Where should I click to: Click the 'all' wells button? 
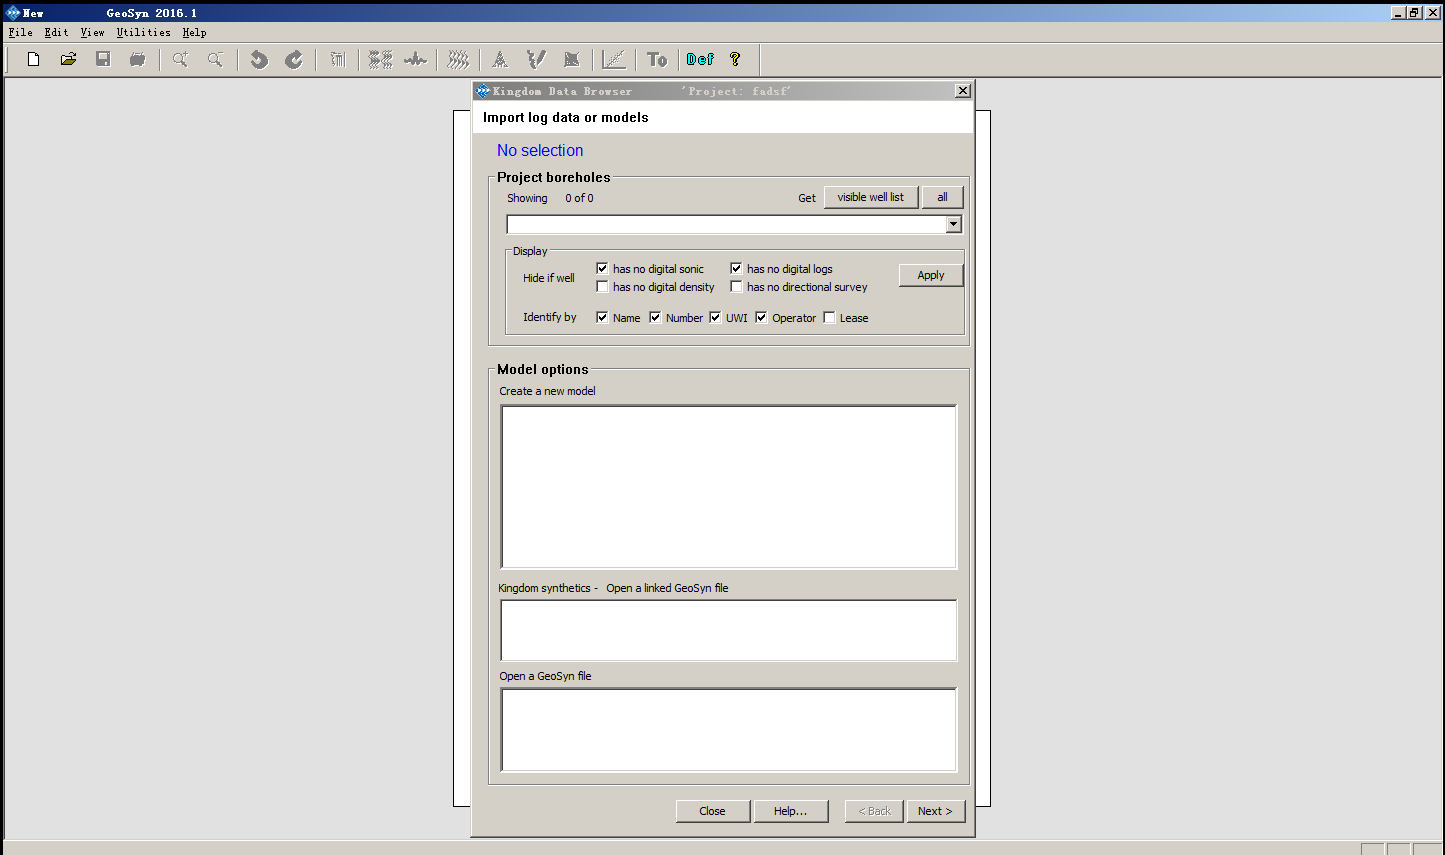(x=942, y=197)
